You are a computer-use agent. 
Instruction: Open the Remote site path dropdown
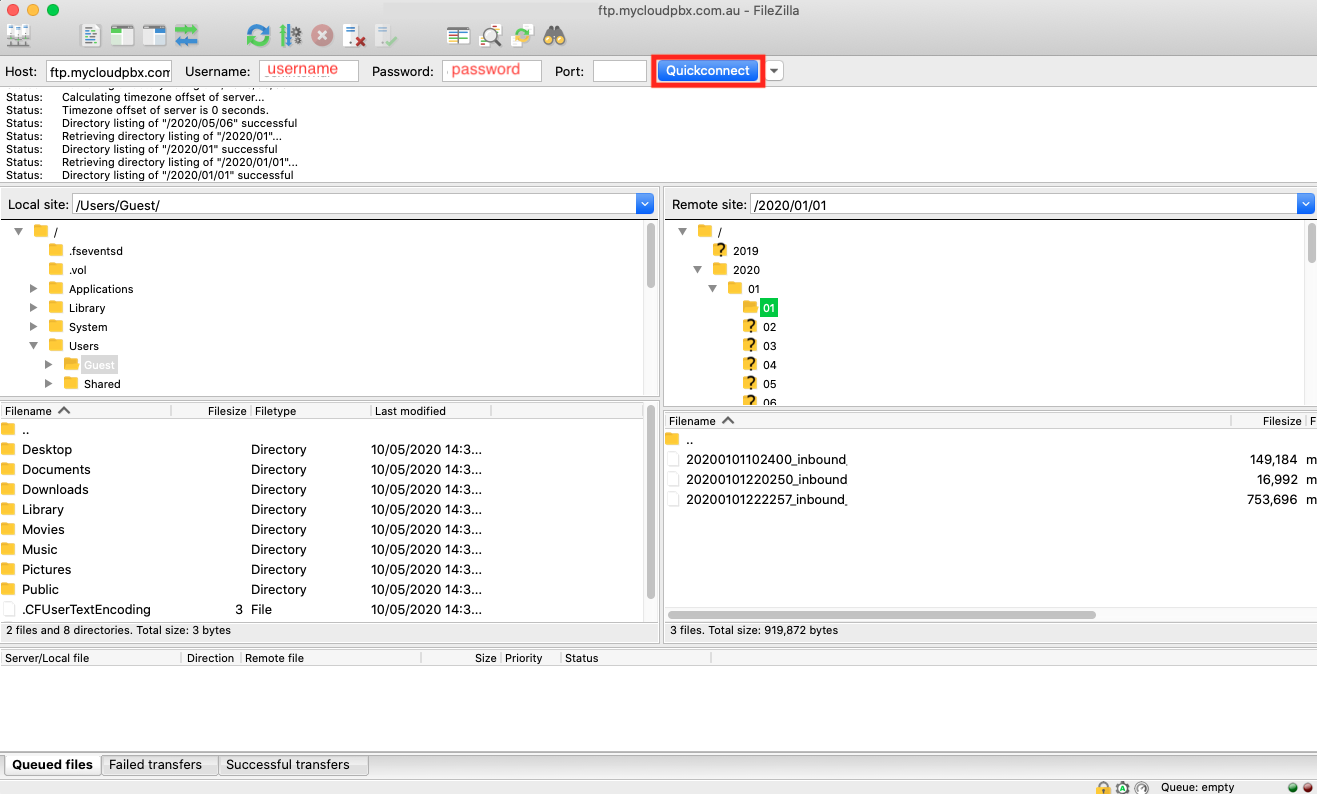(1306, 204)
